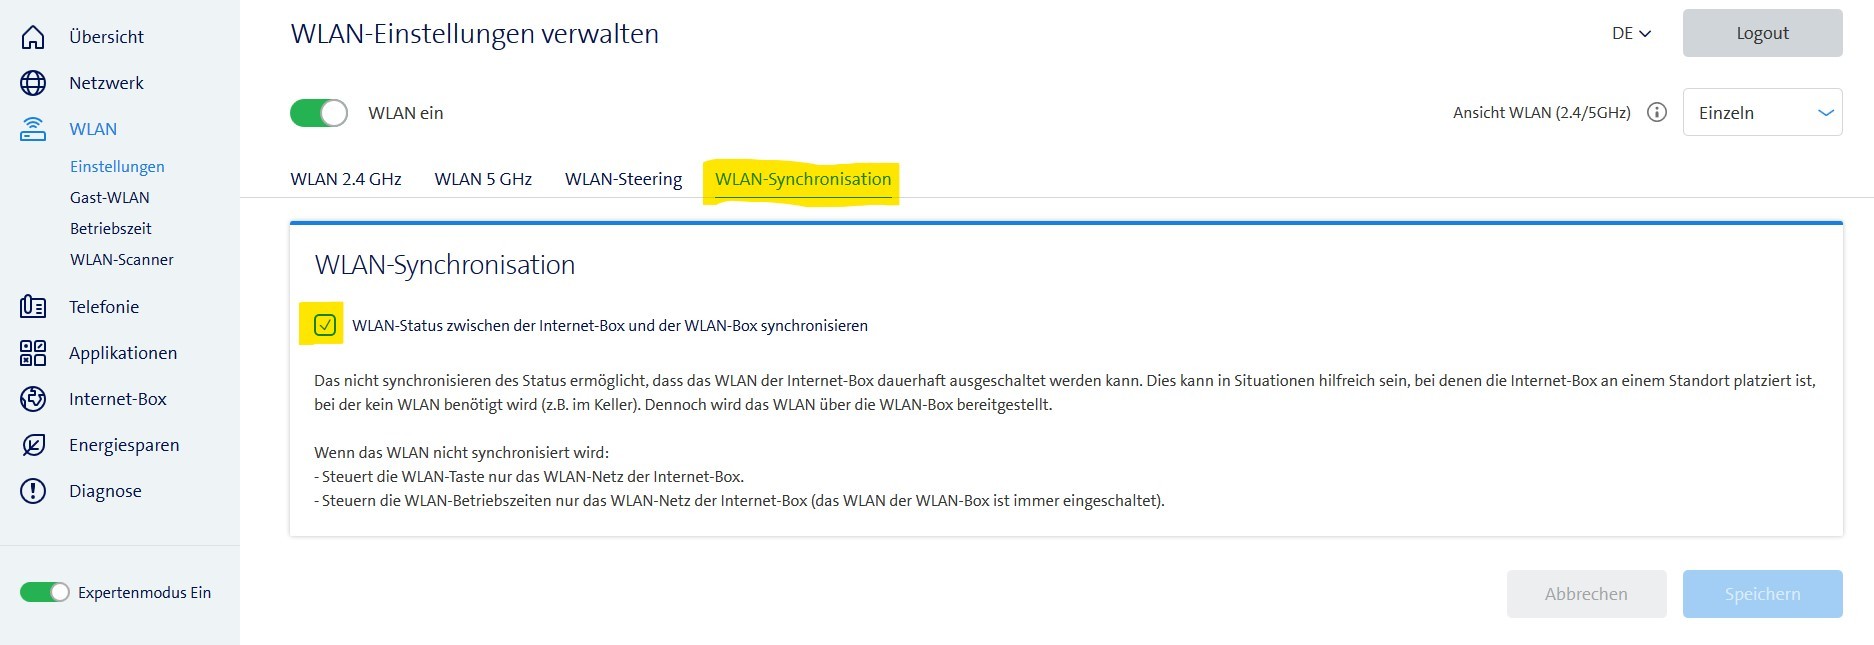The image size is (1874, 645).
Task: Switch to the WLAN 5 GHz tab
Action: coord(483,180)
